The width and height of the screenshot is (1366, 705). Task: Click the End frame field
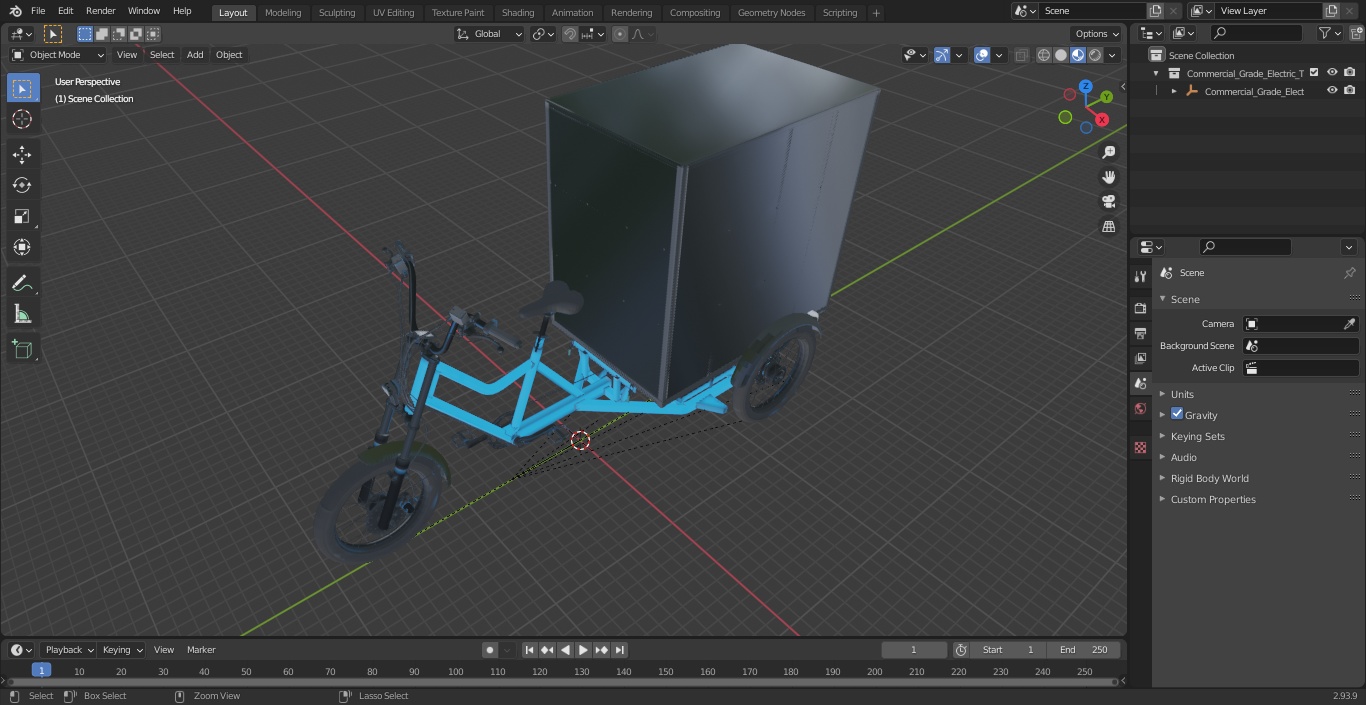(1084, 650)
